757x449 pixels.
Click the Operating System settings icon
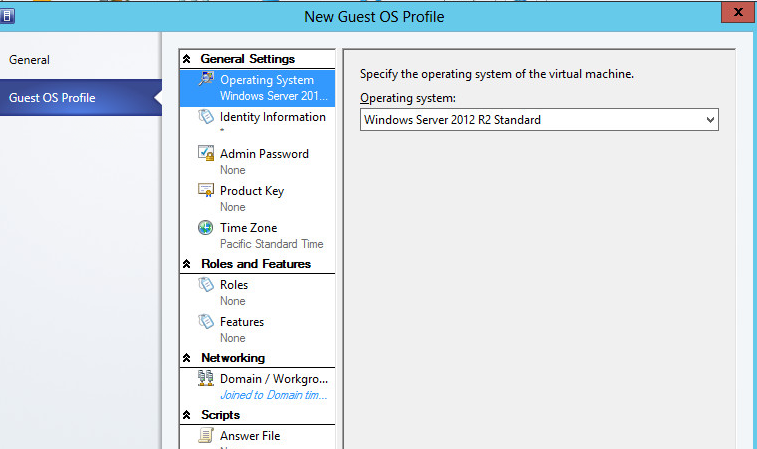coord(206,79)
